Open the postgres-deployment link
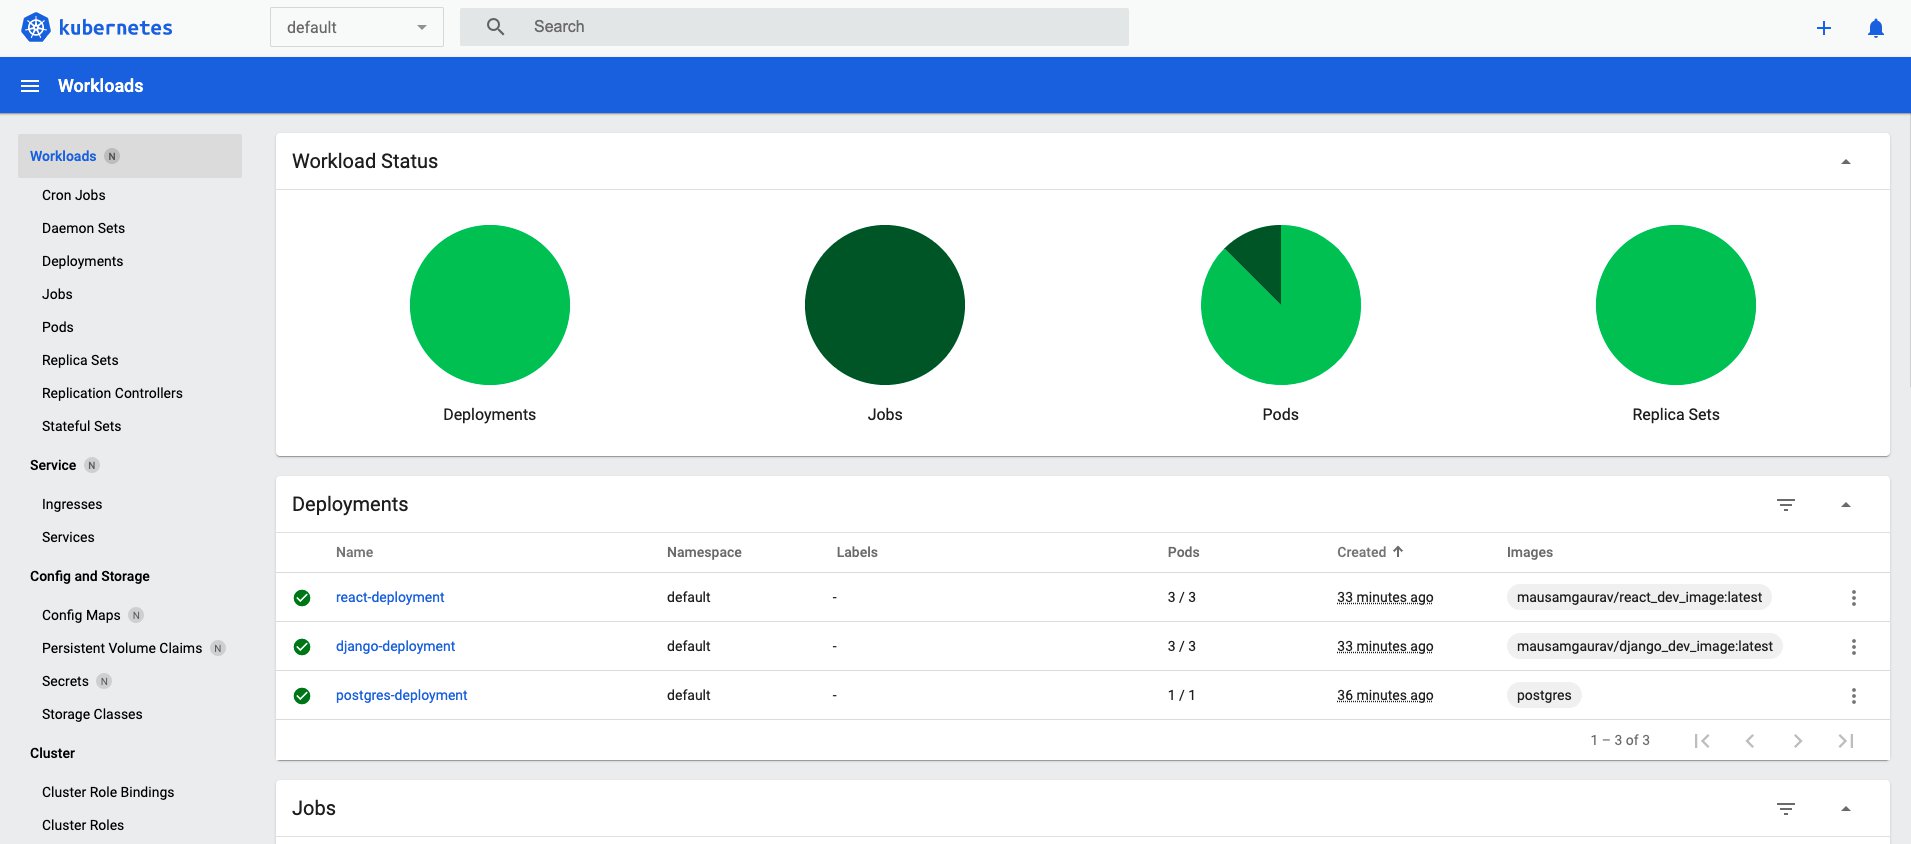The width and height of the screenshot is (1911, 844). coord(401,695)
